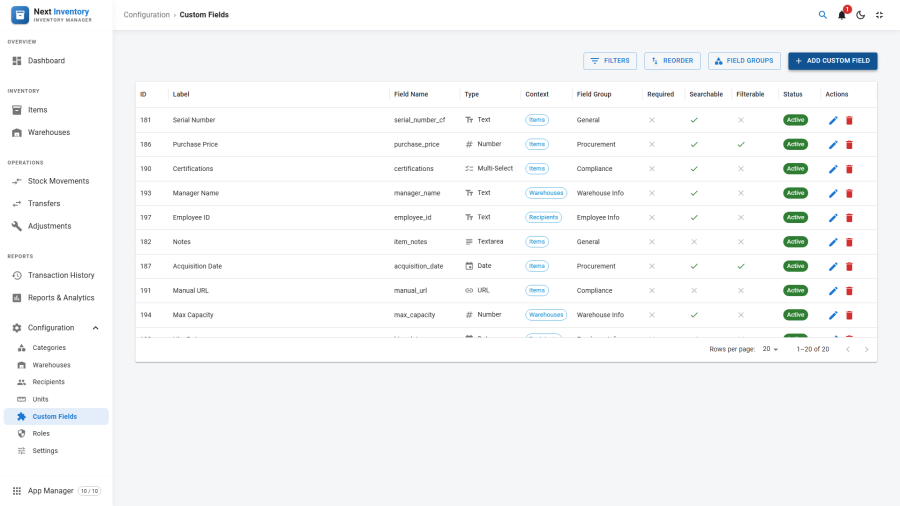900x506 pixels.
Task: Open Adjustments page
Action: click(x=56, y=226)
